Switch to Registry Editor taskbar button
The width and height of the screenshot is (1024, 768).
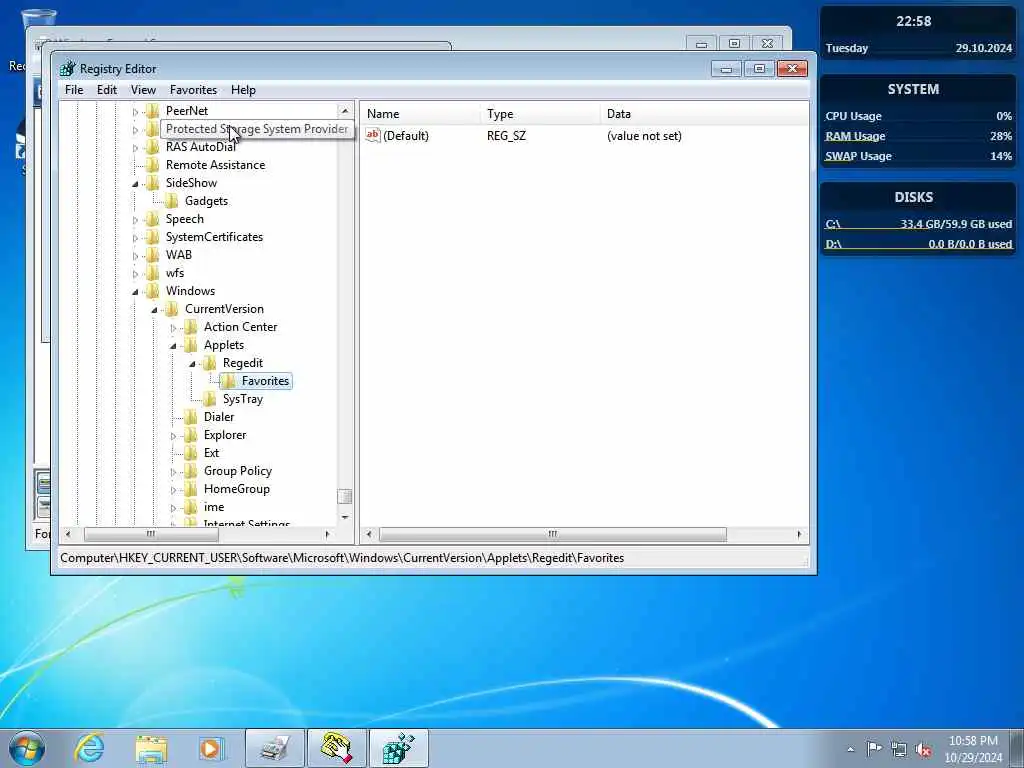click(x=399, y=748)
